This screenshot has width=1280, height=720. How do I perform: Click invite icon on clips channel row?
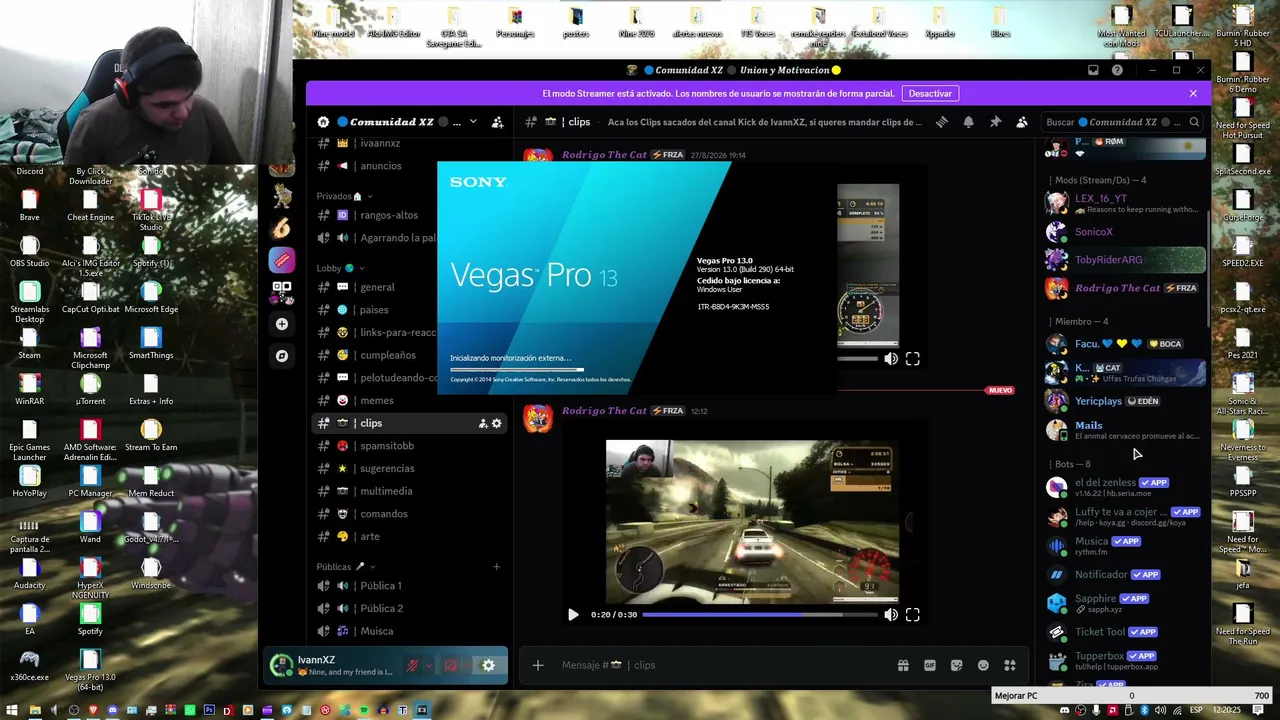coord(482,423)
